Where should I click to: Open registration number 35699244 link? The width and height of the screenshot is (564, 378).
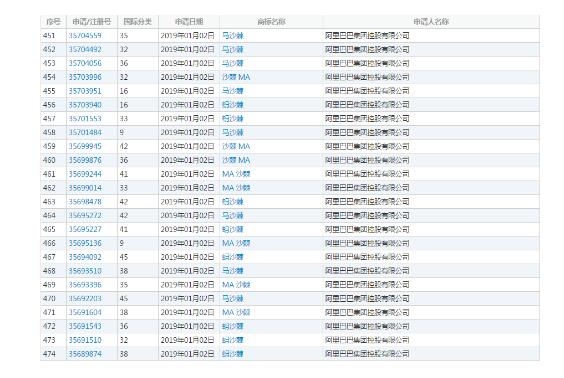(85, 174)
